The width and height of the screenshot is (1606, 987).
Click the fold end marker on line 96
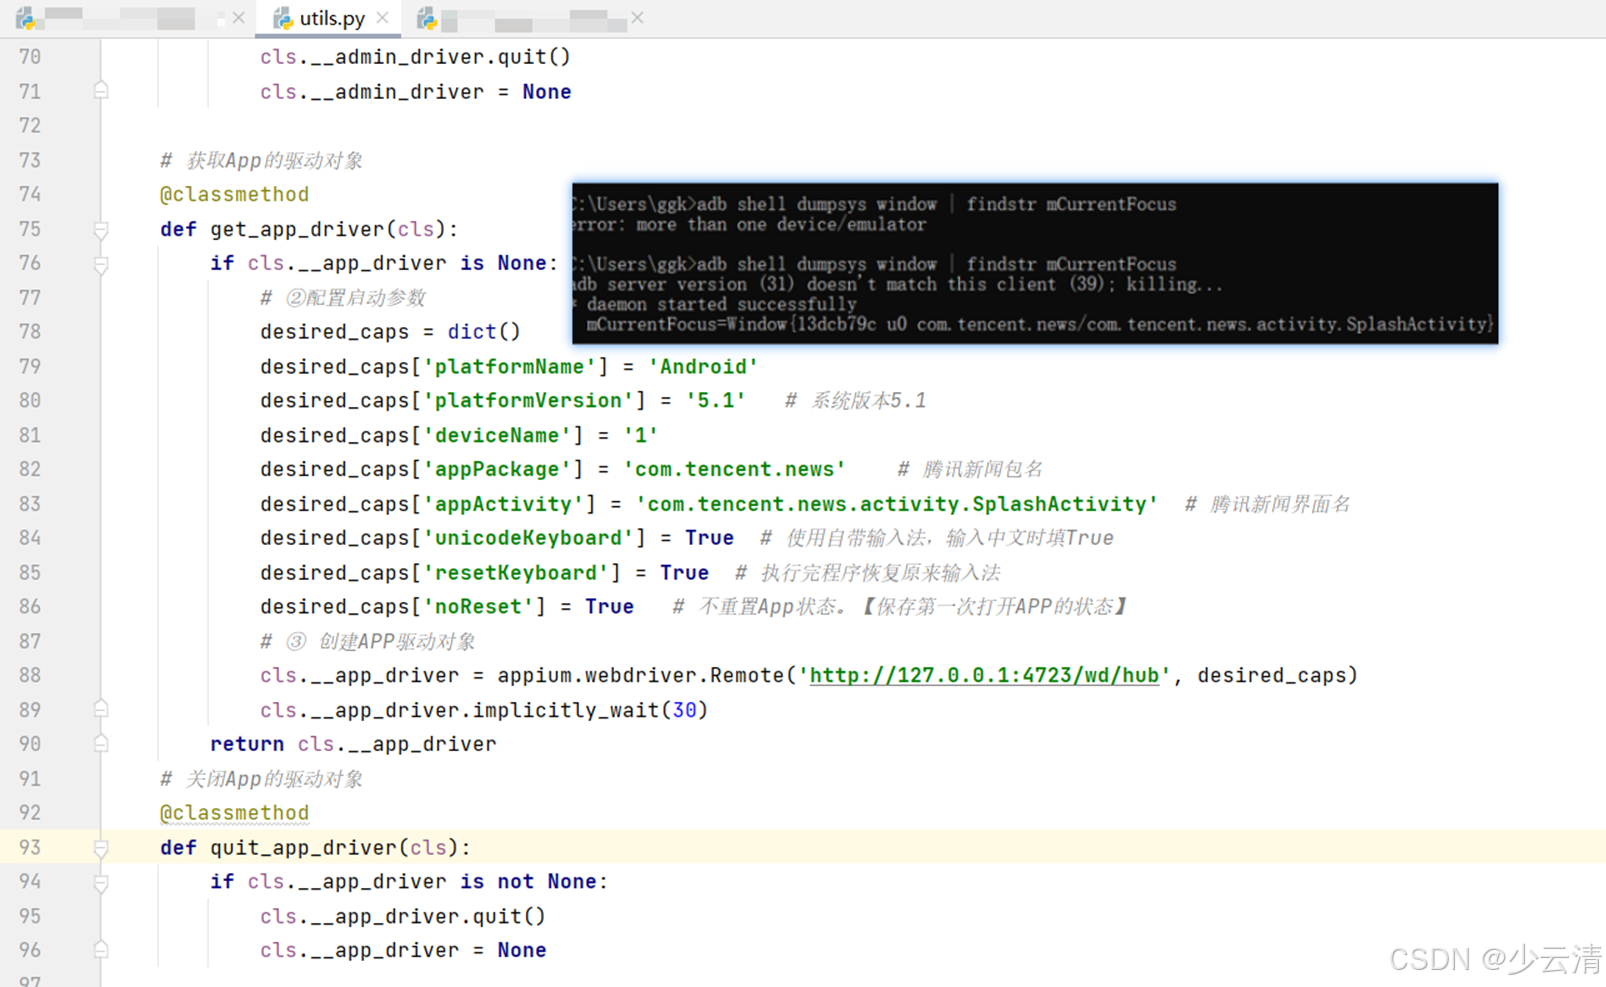click(x=101, y=949)
